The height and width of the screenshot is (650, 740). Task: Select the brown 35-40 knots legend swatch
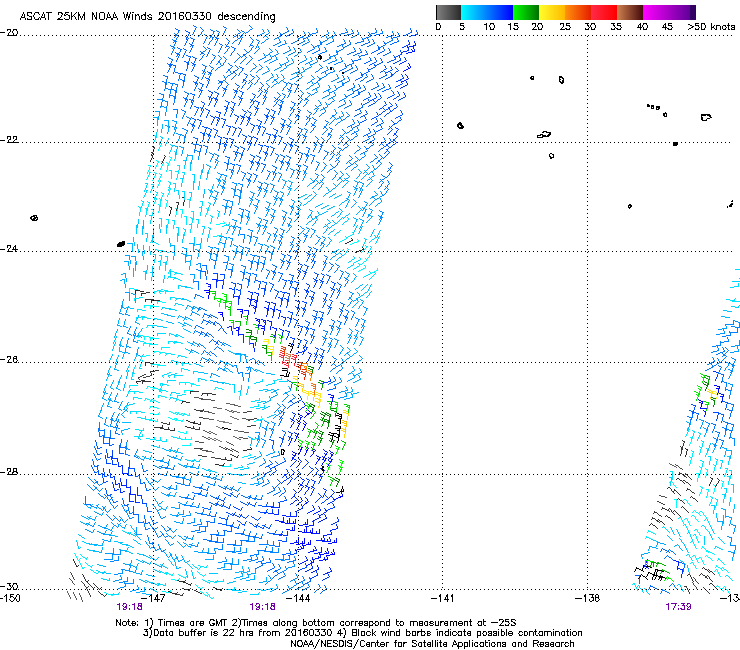click(x=630, y=12)
